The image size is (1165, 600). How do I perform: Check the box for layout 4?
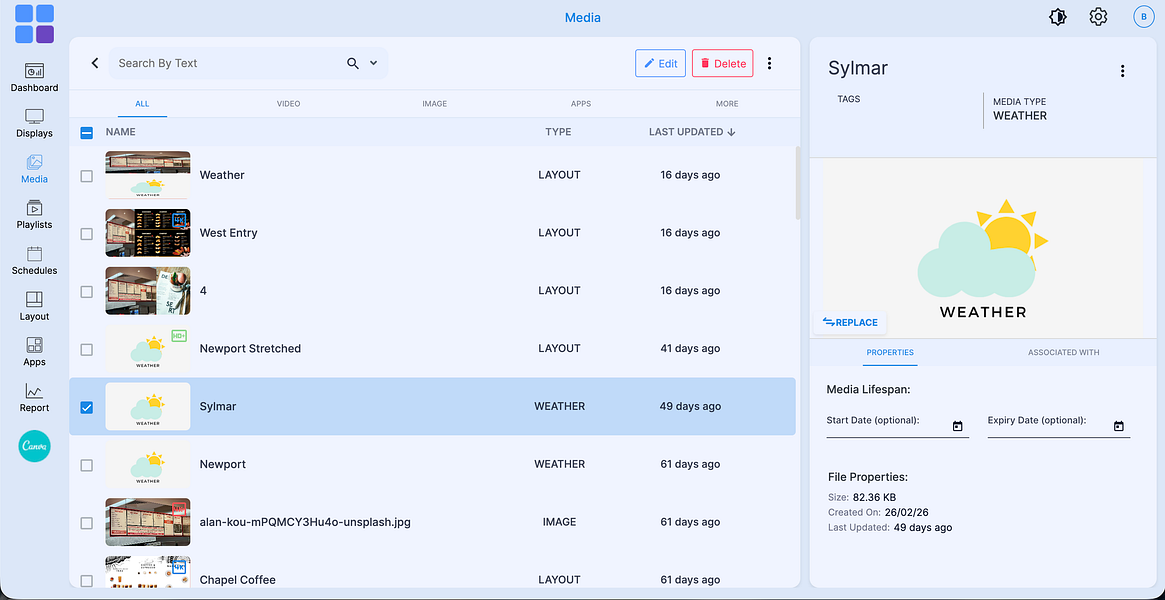click(x=86, y=292)
